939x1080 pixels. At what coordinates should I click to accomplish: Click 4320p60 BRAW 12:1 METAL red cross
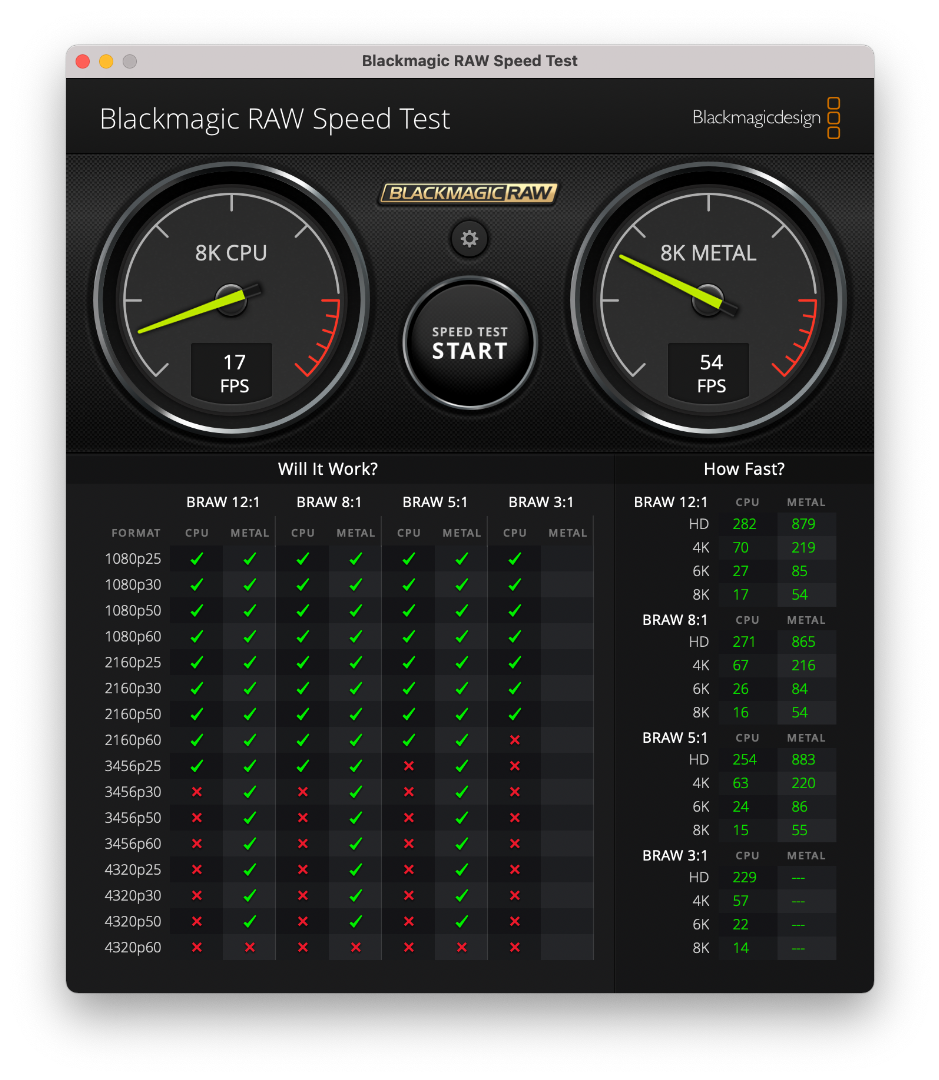249,947
